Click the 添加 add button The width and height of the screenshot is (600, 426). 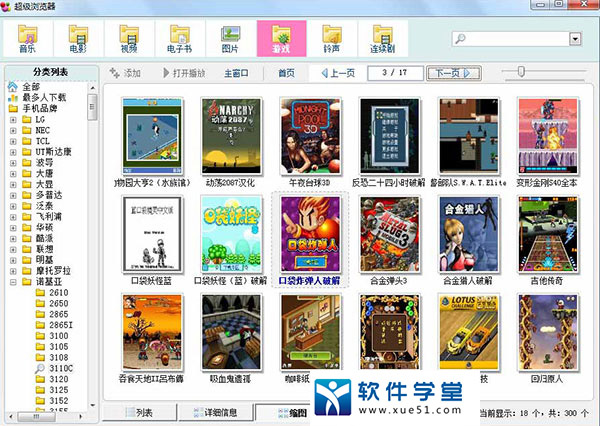(125, 73)
